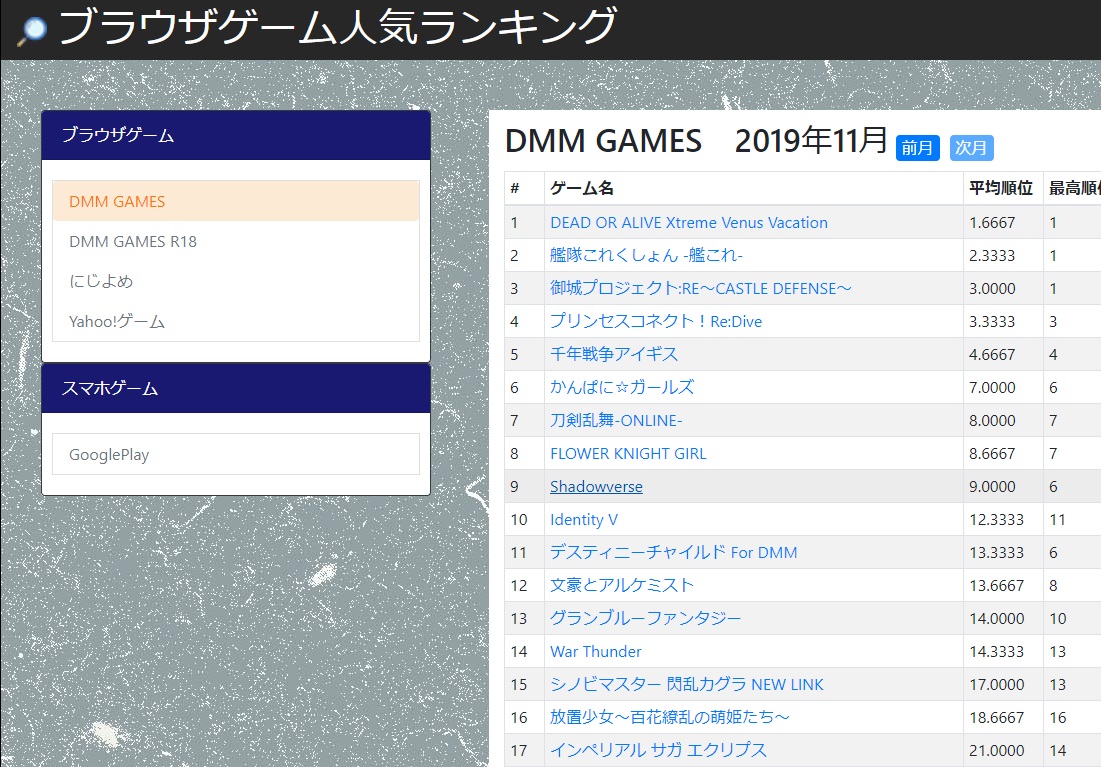Switch to にじよめ ranking

[101, 281]
